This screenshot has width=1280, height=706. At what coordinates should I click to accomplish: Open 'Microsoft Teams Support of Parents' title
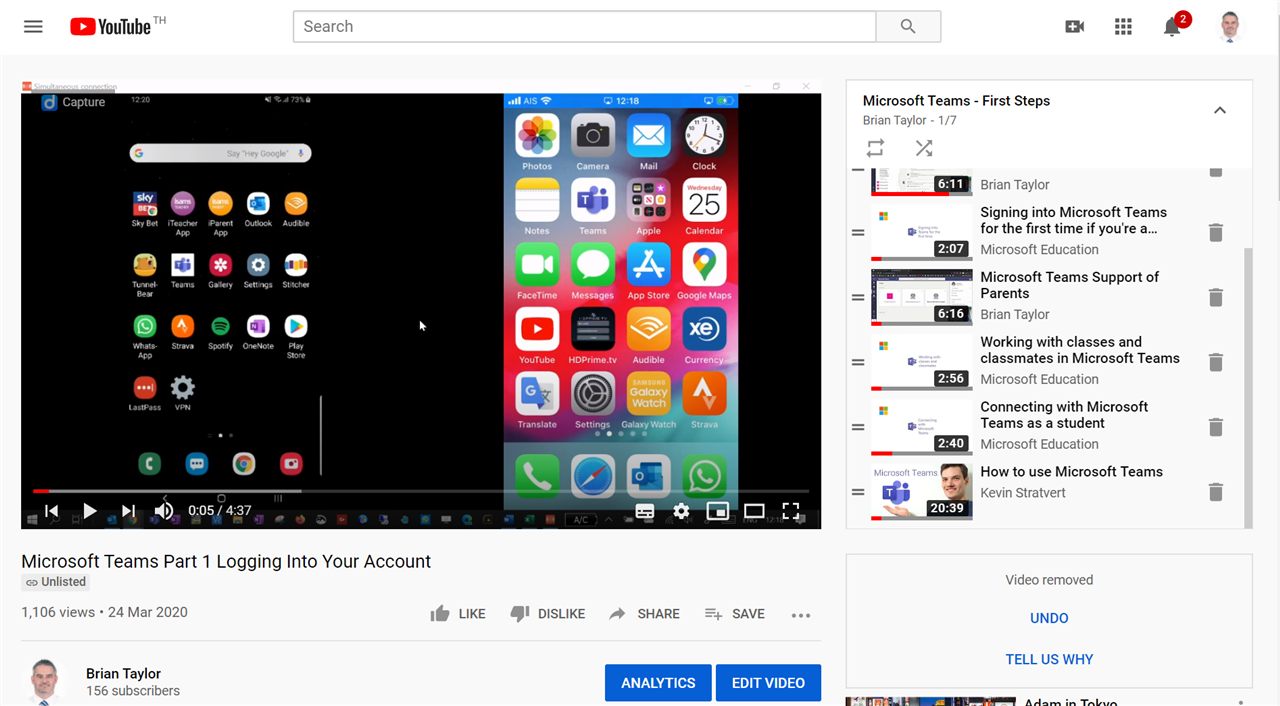point(1070,285)
